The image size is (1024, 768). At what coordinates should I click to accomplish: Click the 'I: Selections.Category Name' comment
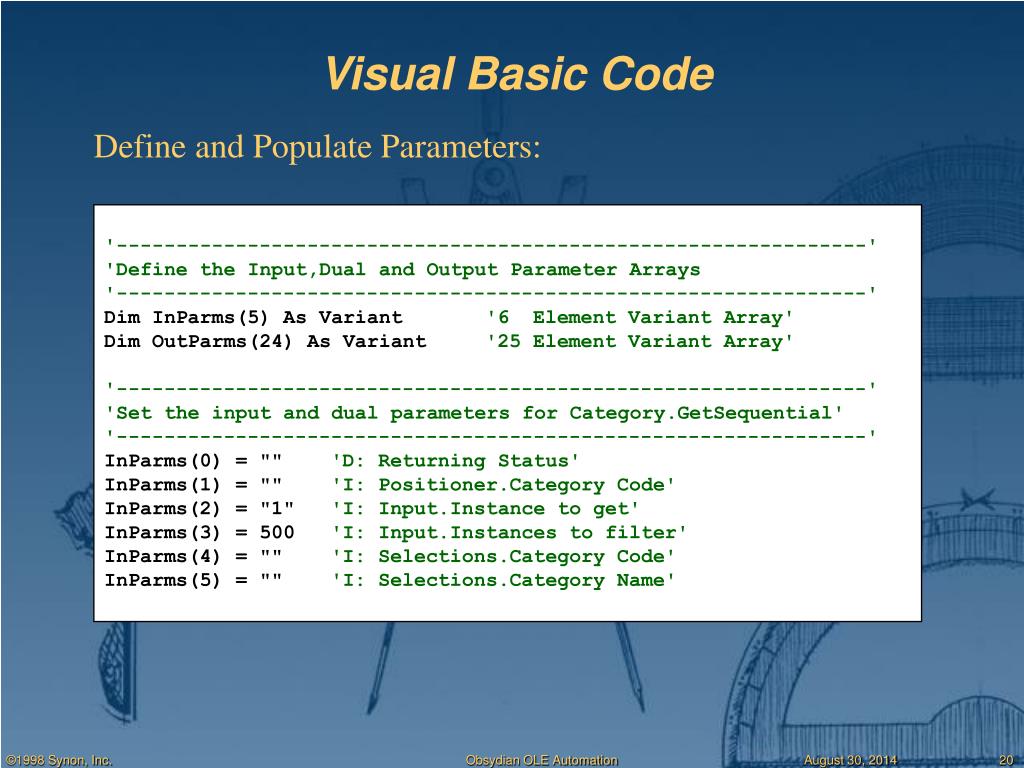(504, 581)
